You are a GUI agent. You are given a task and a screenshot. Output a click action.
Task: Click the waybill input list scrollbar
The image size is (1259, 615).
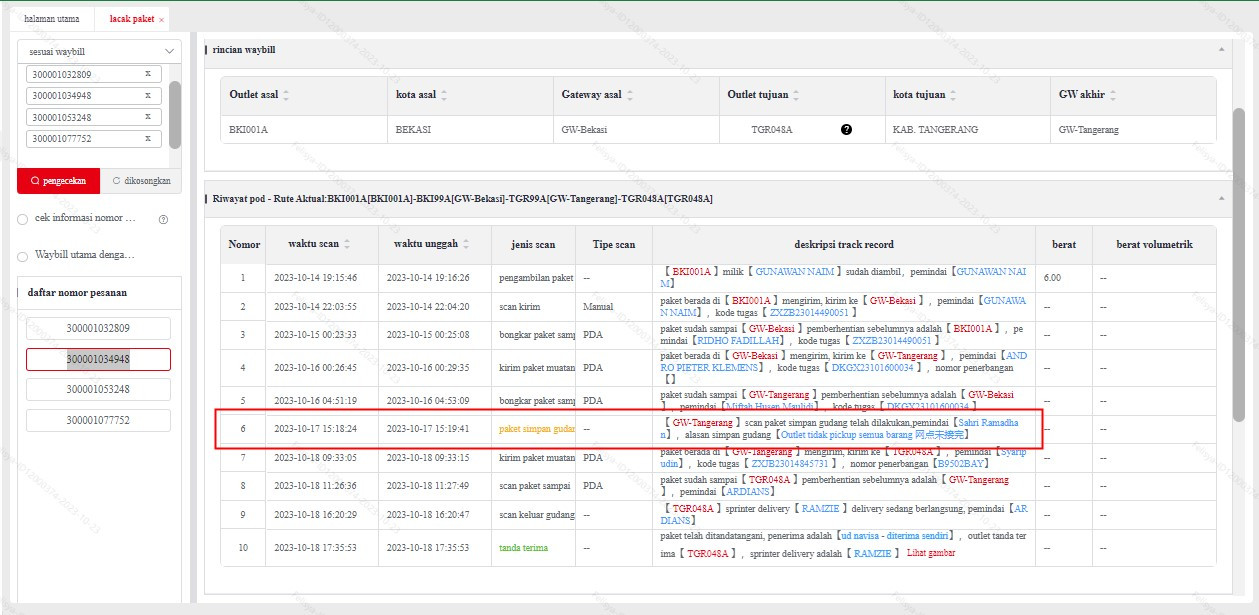coord(175,114)
